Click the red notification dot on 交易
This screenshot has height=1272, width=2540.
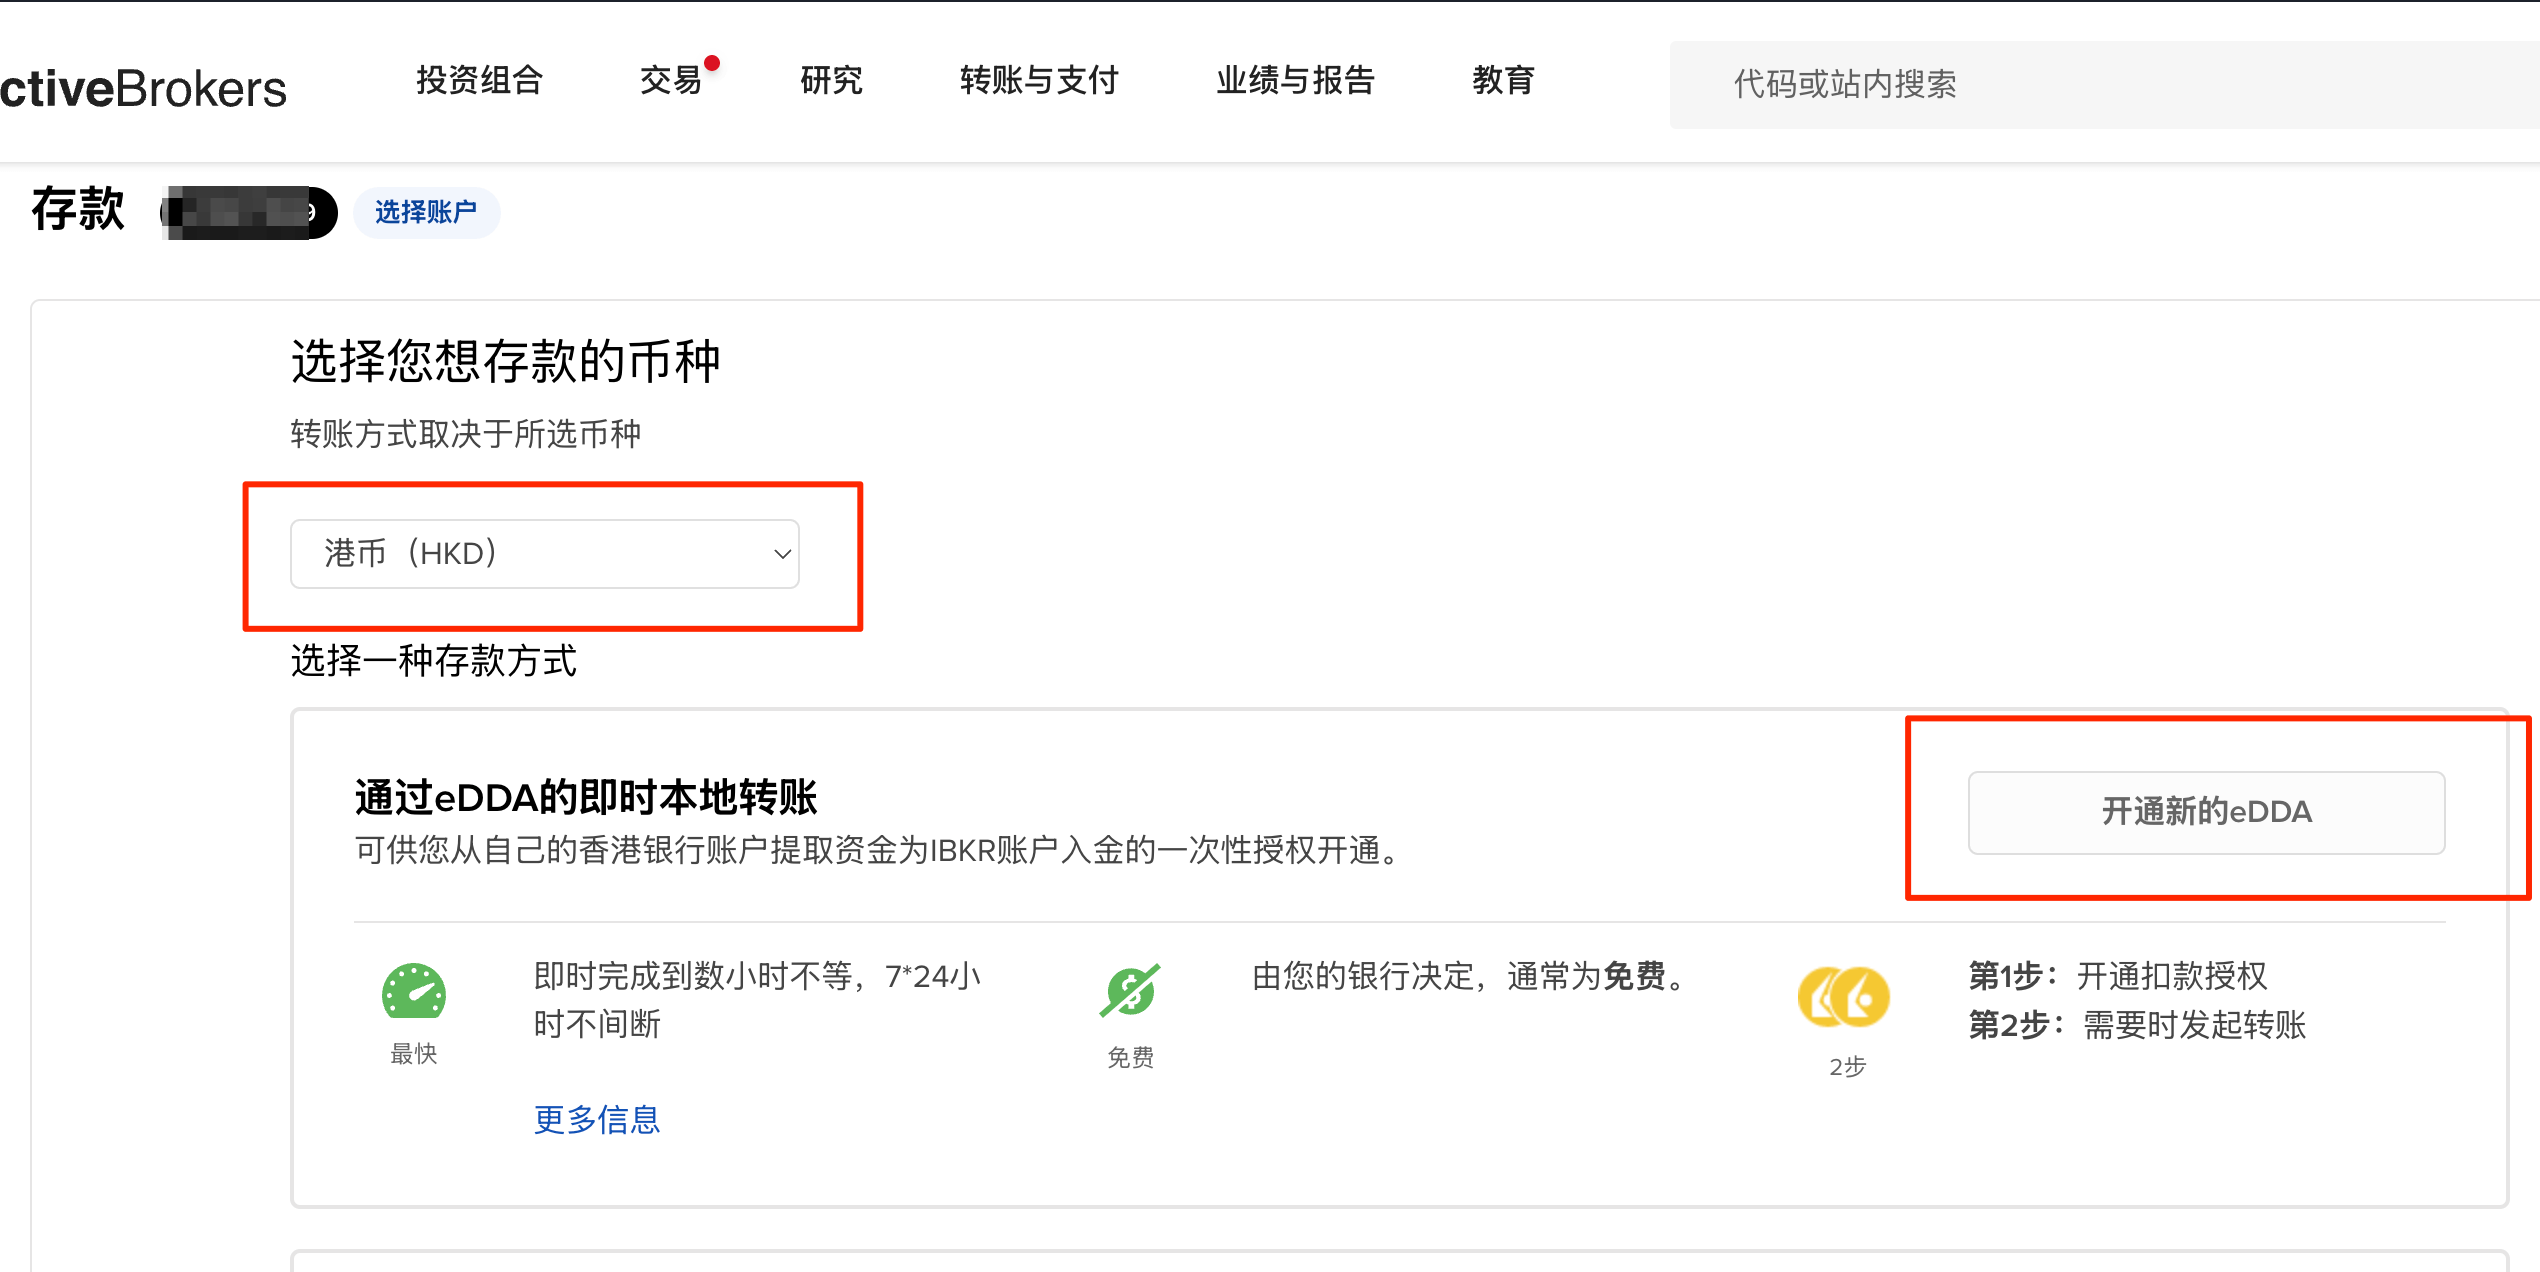click(712, 64)
